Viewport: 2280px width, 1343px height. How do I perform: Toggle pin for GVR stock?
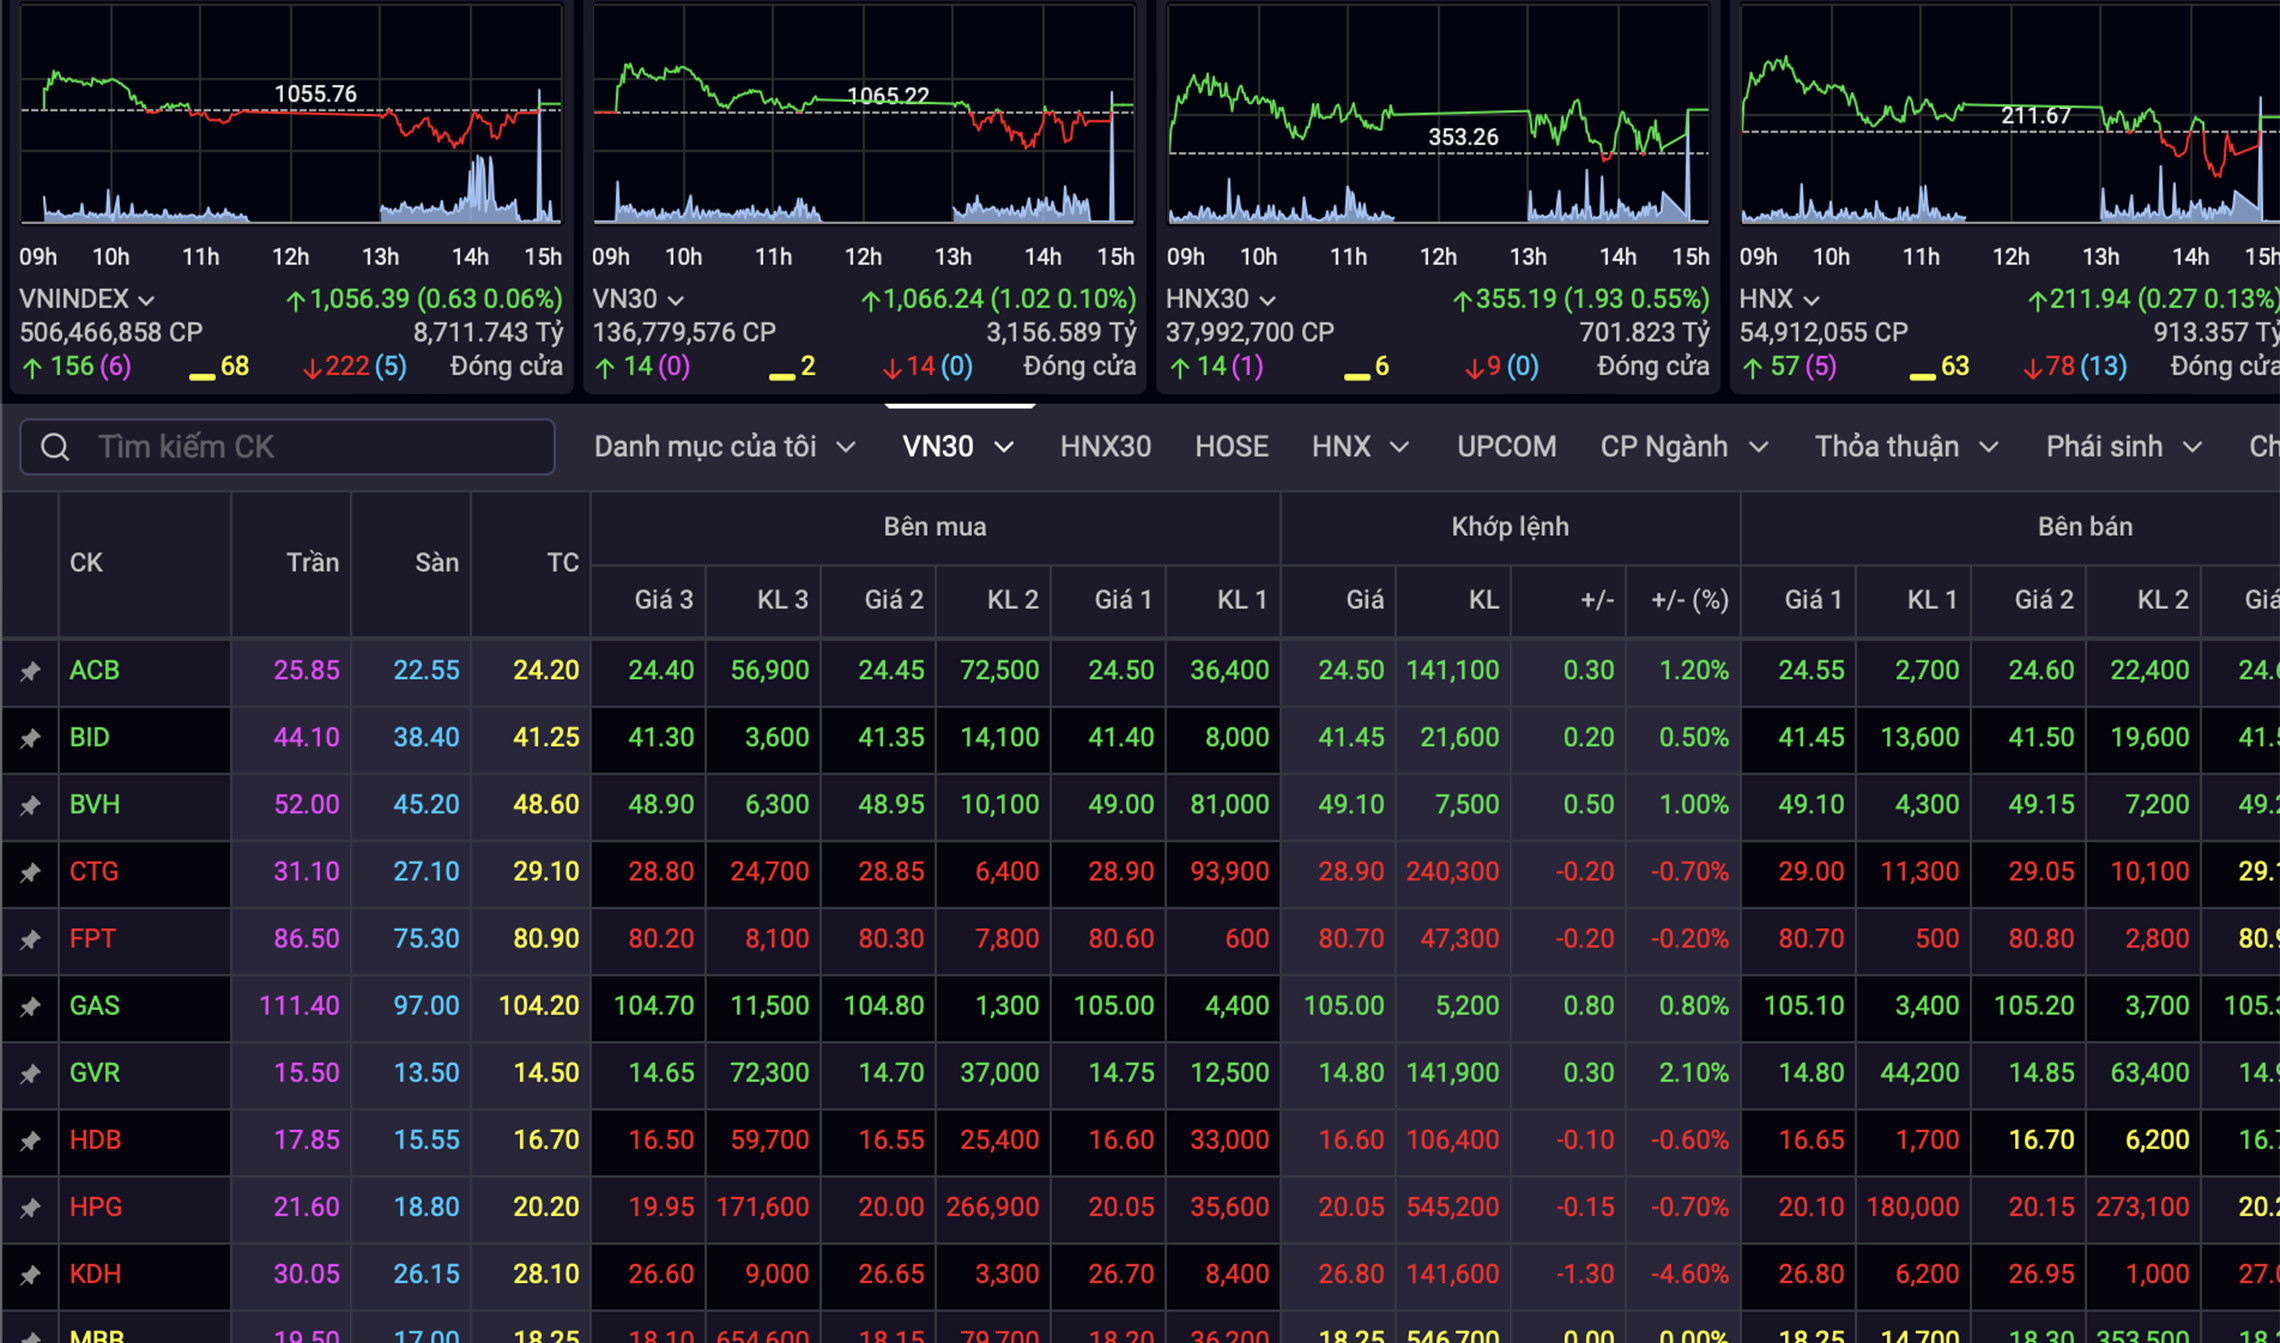30,1073
